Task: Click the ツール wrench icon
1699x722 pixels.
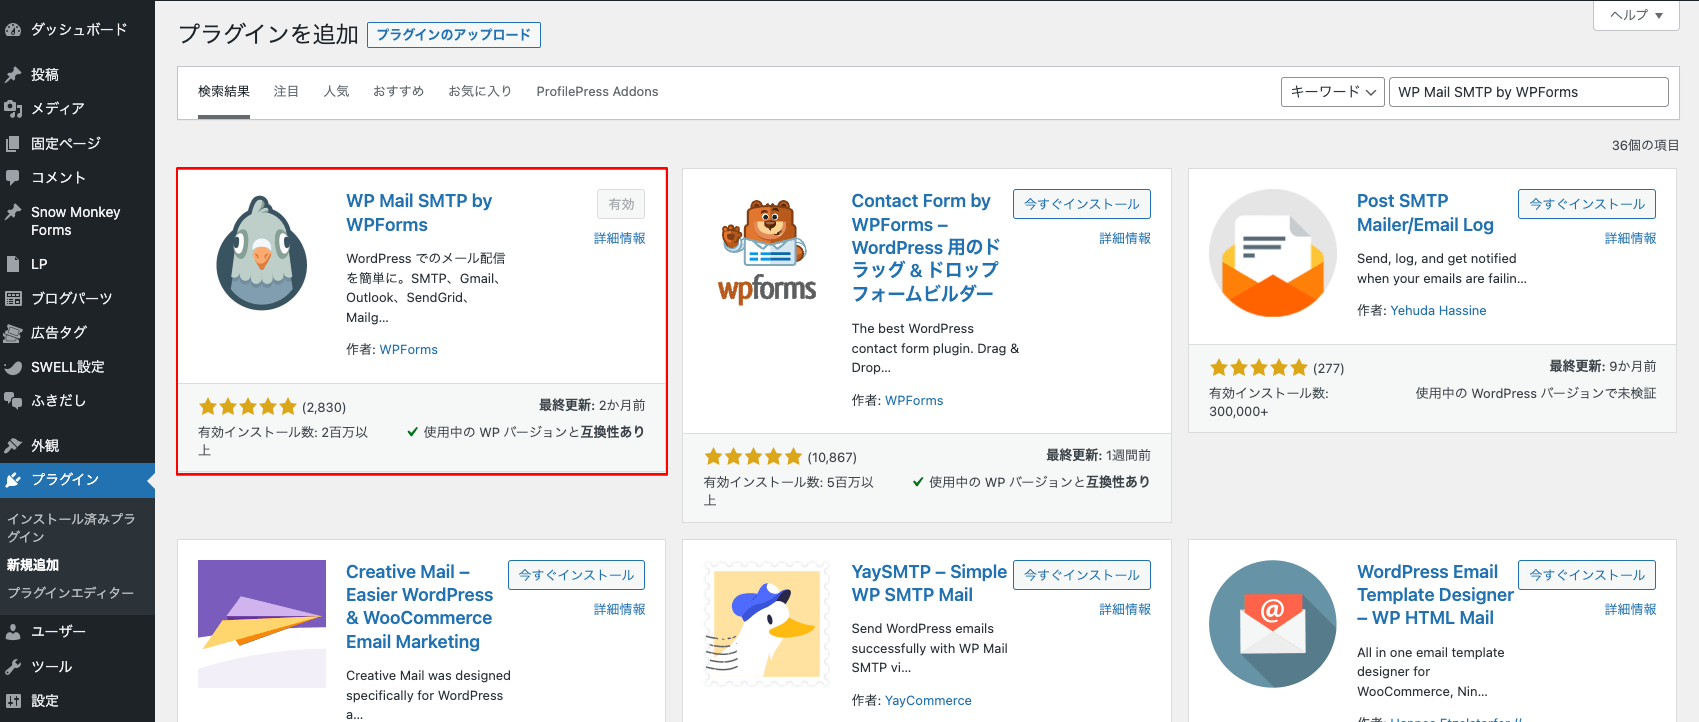Action: tap(13, 667)
